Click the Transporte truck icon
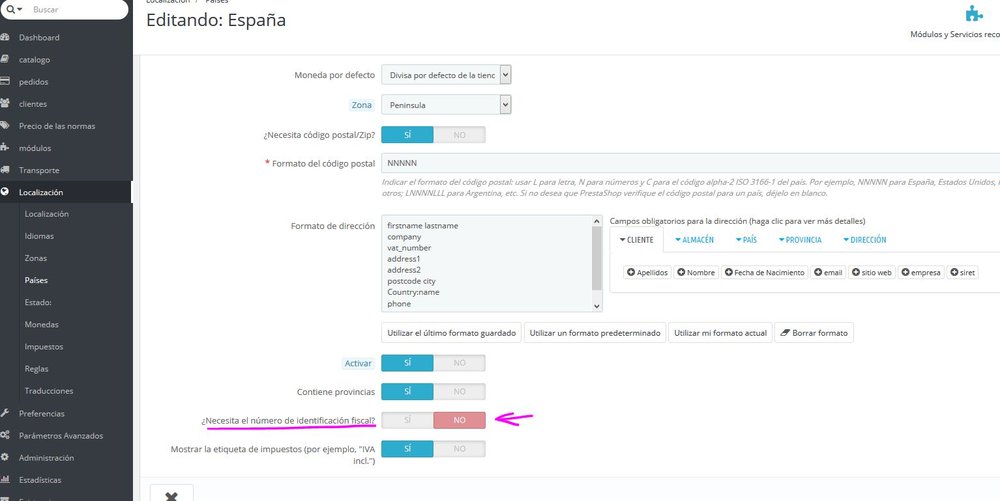 pos(6,170)
